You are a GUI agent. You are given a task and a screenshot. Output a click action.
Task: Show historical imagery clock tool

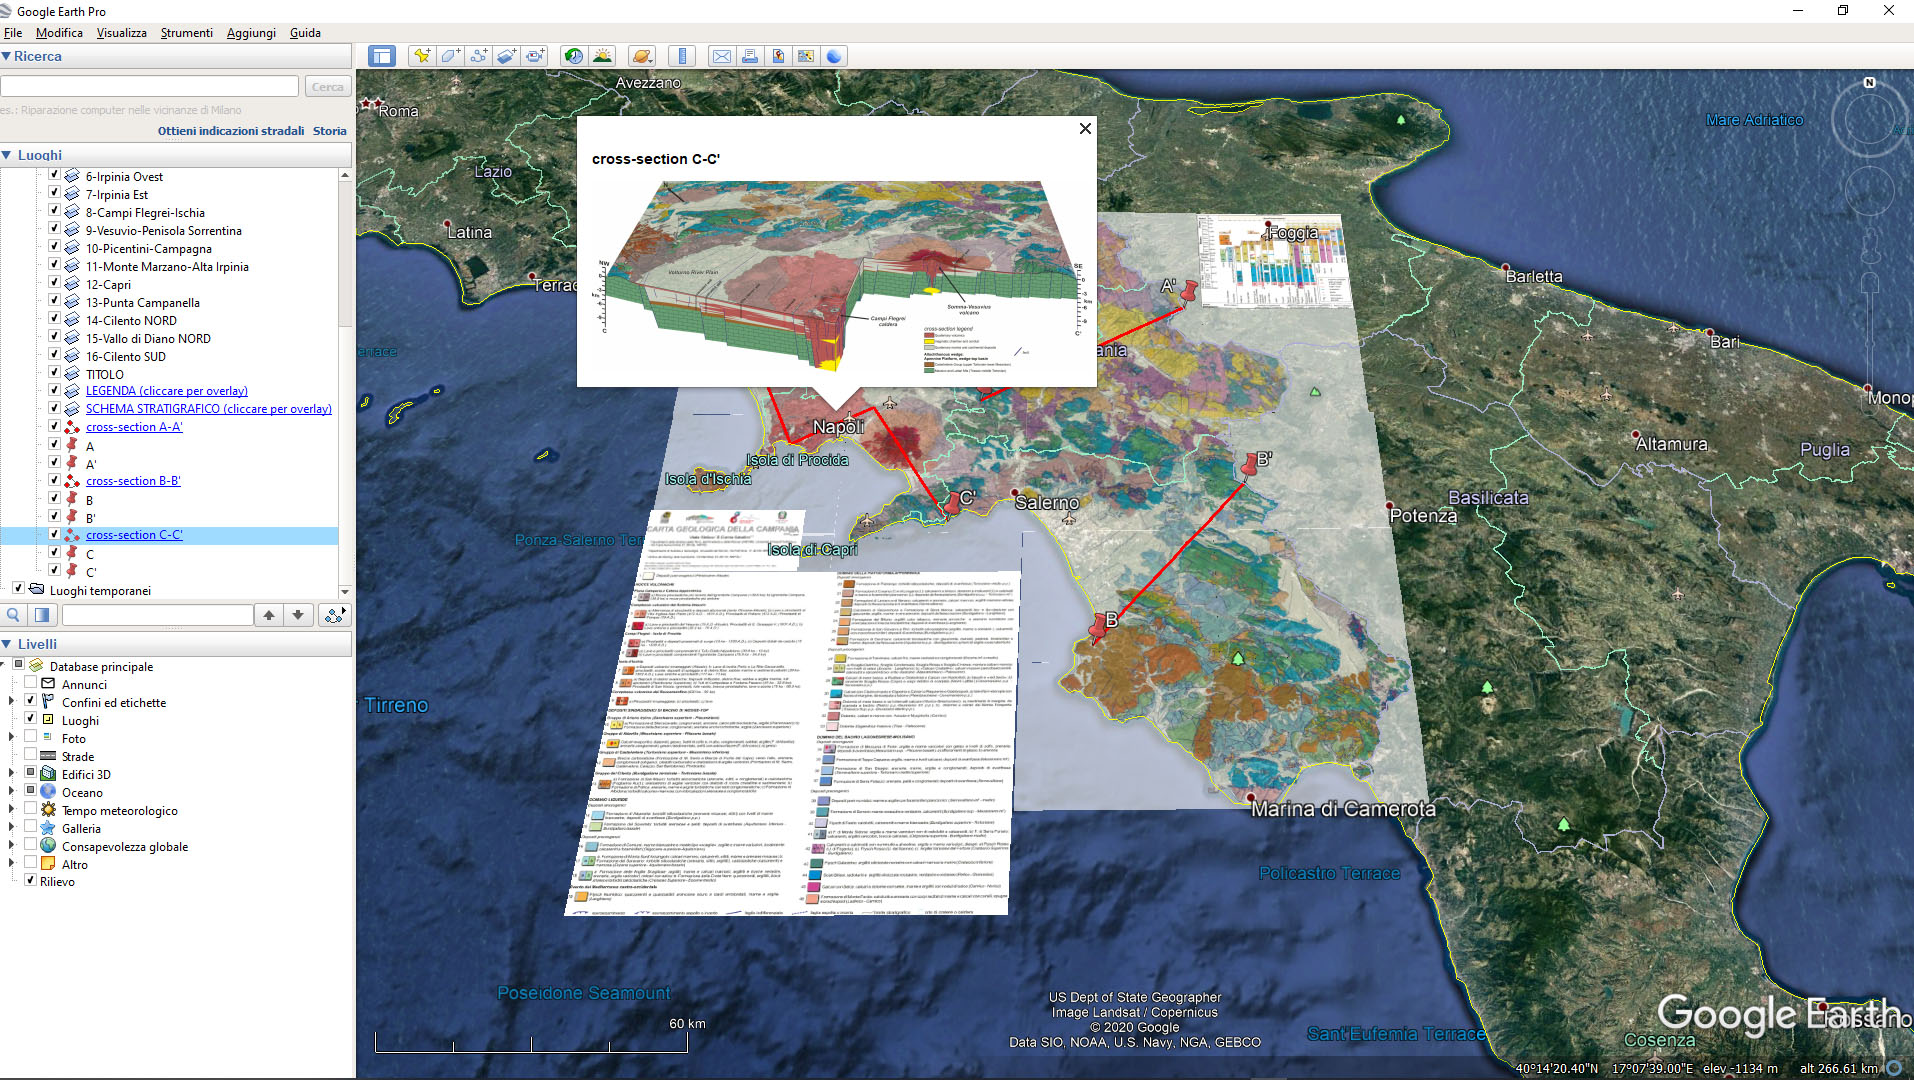[x=574, y=56]
